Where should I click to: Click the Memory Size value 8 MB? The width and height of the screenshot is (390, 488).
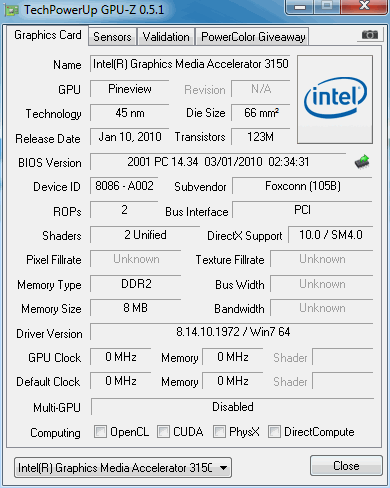136,308
